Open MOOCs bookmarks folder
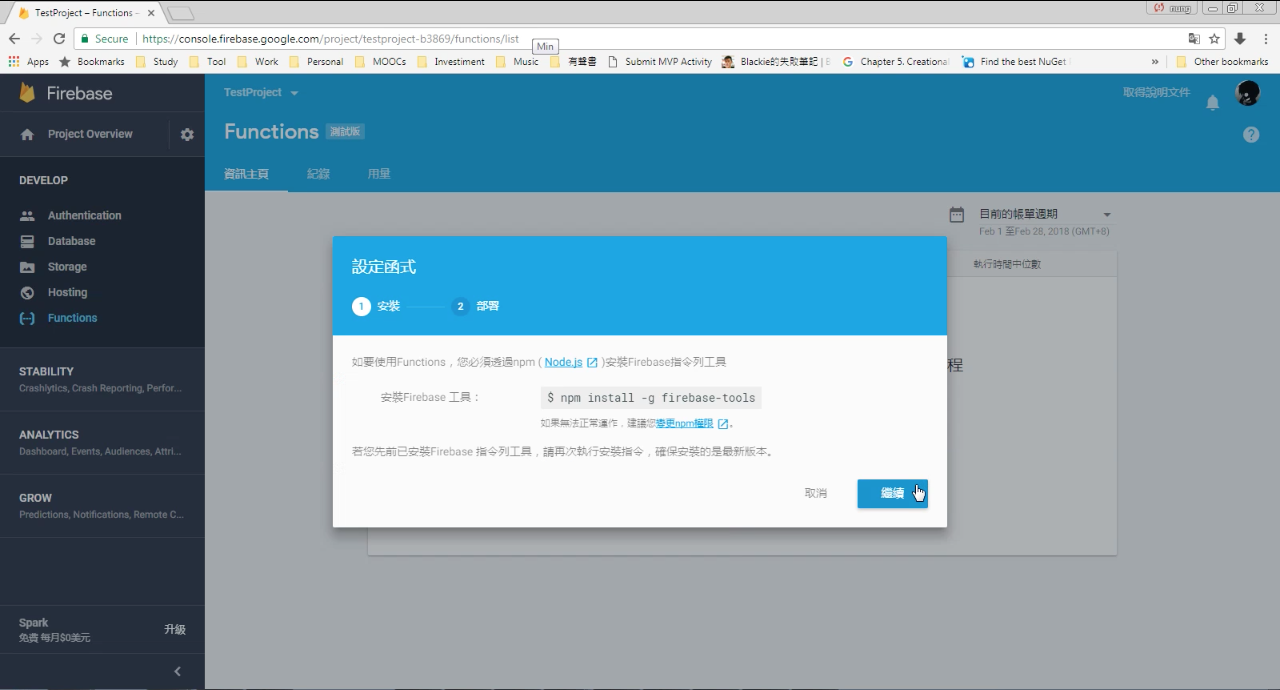The width and height of the screenshot is (1280, 690). tap(381, 61)
